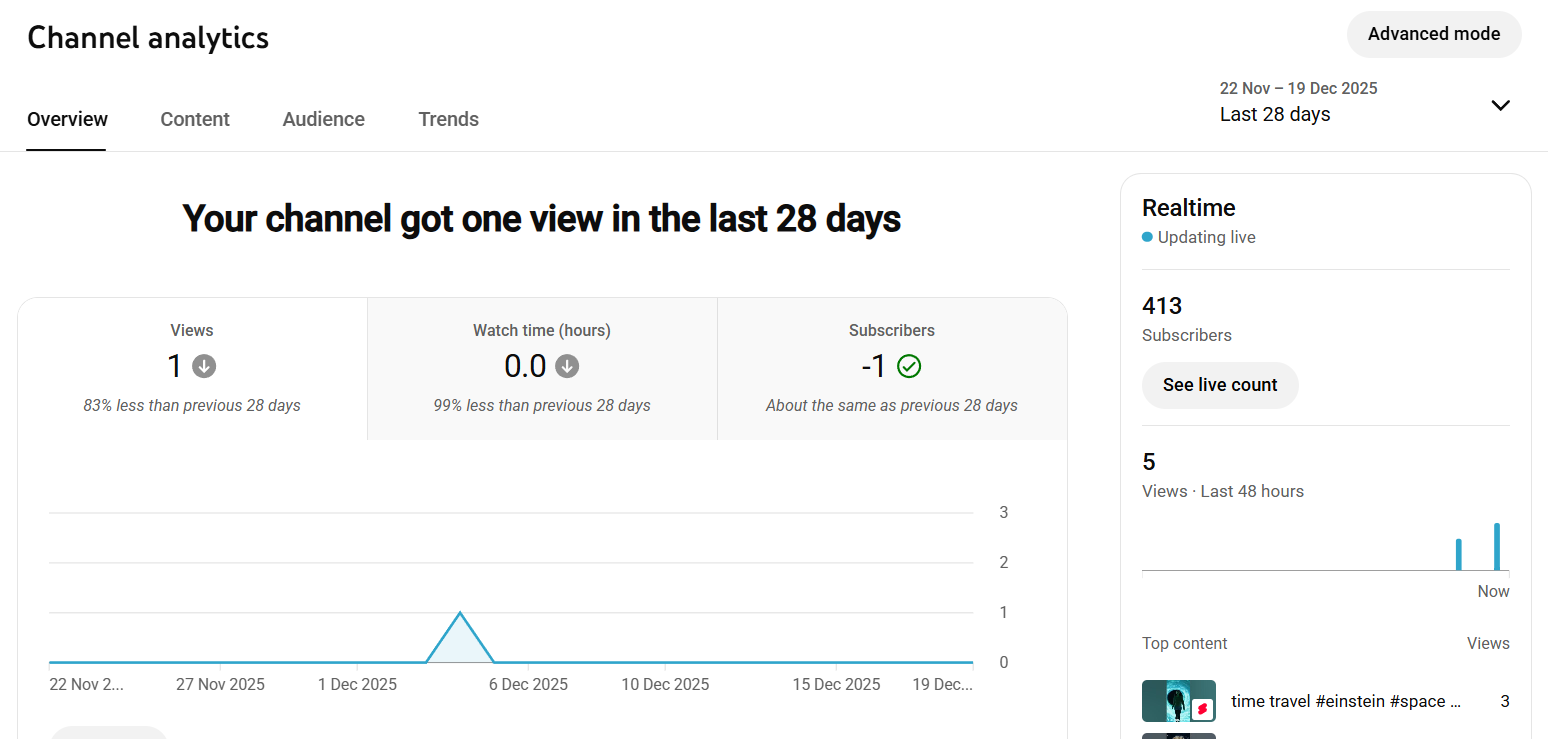1548x739 pixels.
Task: Open Advanced mode
Action: click(x=1433, y=34)
